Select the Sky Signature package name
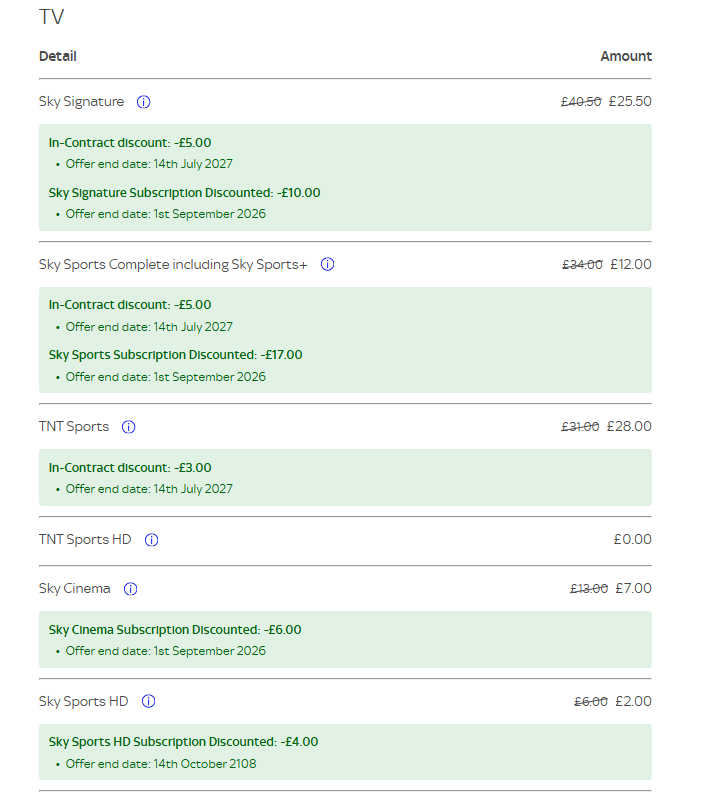The image size is (716, 800). [82, 102]
